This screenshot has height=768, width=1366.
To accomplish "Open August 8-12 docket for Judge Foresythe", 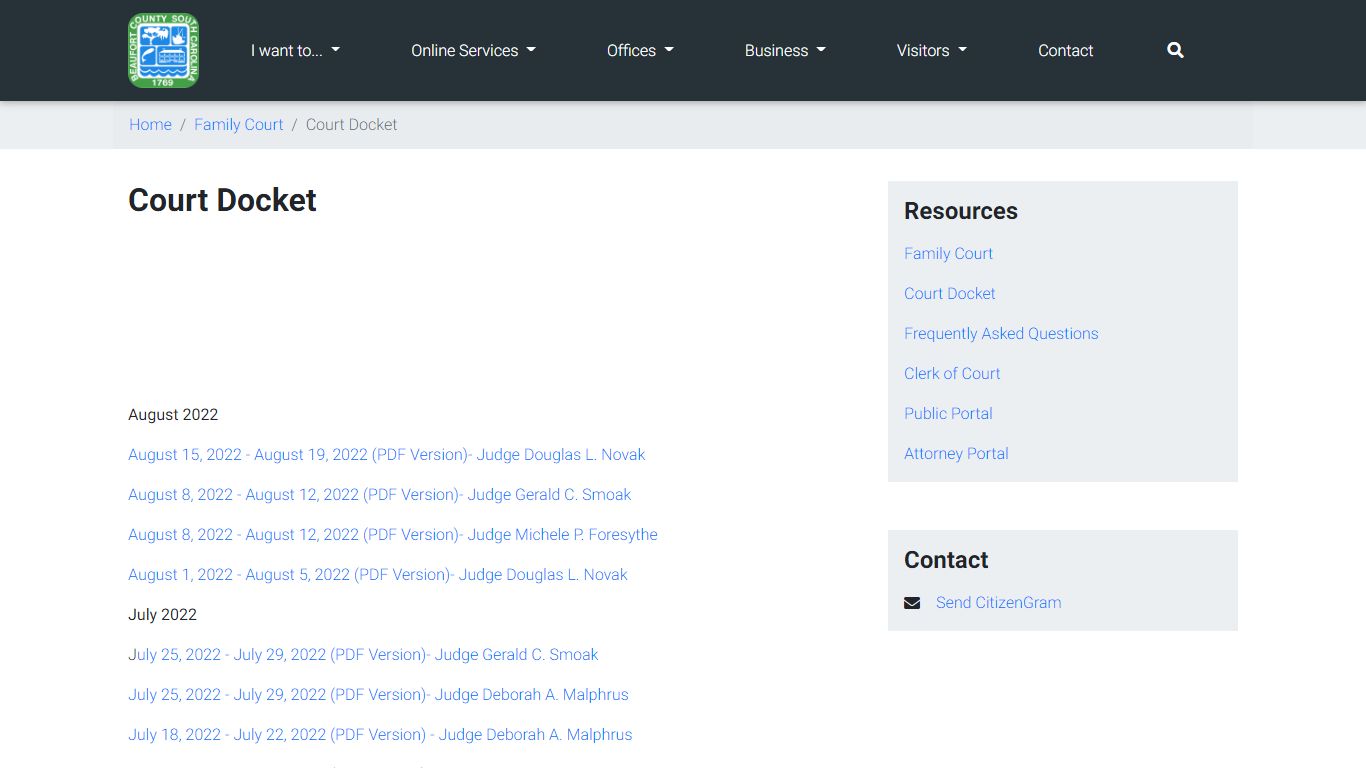I will click(392, 535).
